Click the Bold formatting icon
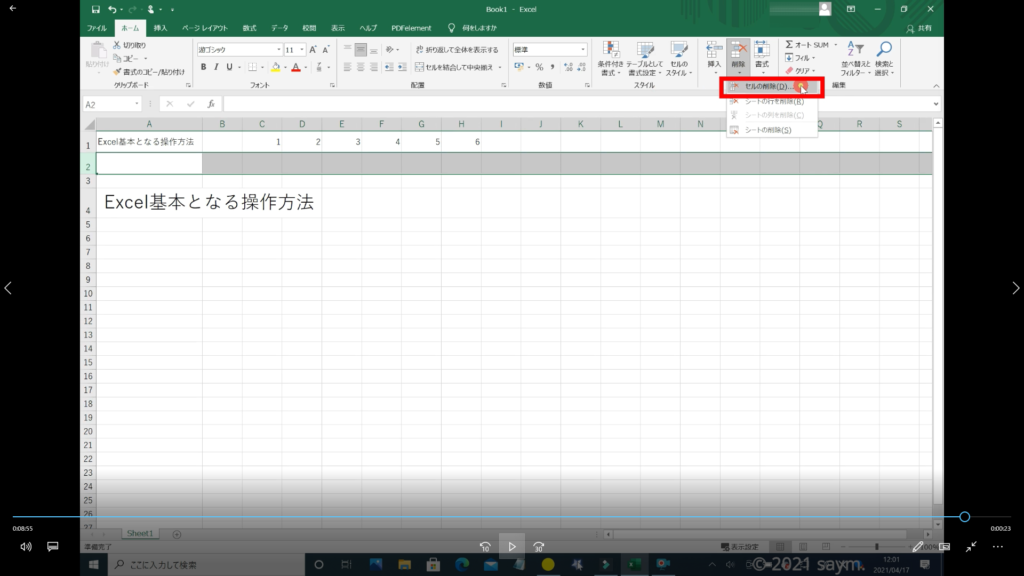The height and width of the screenshot is (576, 1024). pos(203,67)
